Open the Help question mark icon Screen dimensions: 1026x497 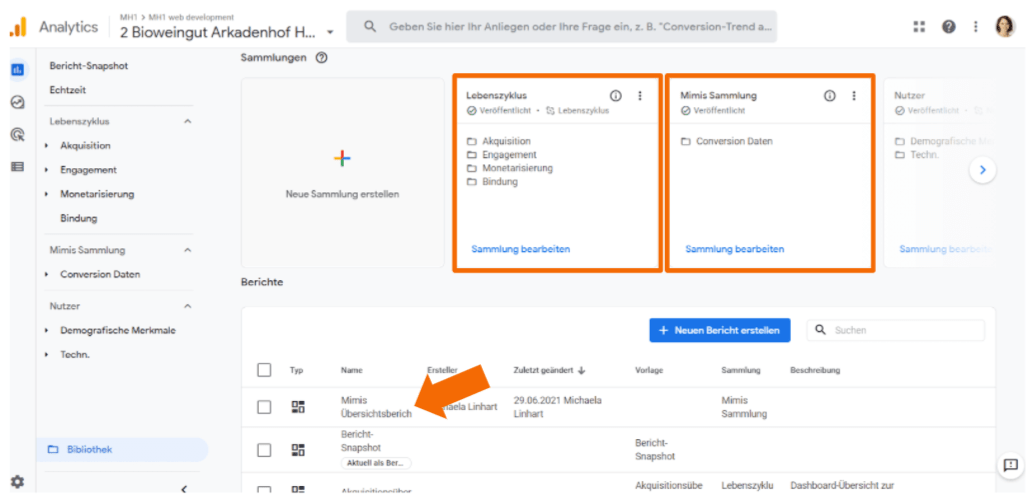pyautogui.click(x=948, y=27)
